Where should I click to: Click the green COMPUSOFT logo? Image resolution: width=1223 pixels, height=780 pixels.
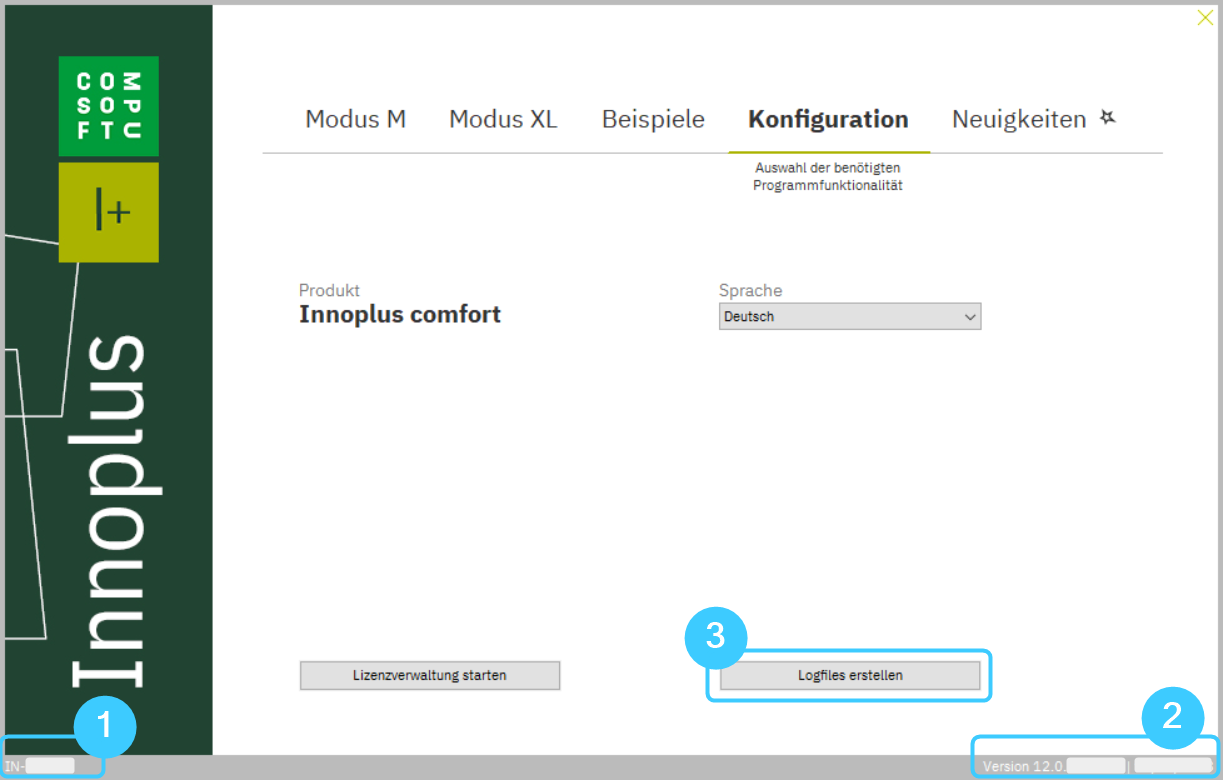point(108,106)
